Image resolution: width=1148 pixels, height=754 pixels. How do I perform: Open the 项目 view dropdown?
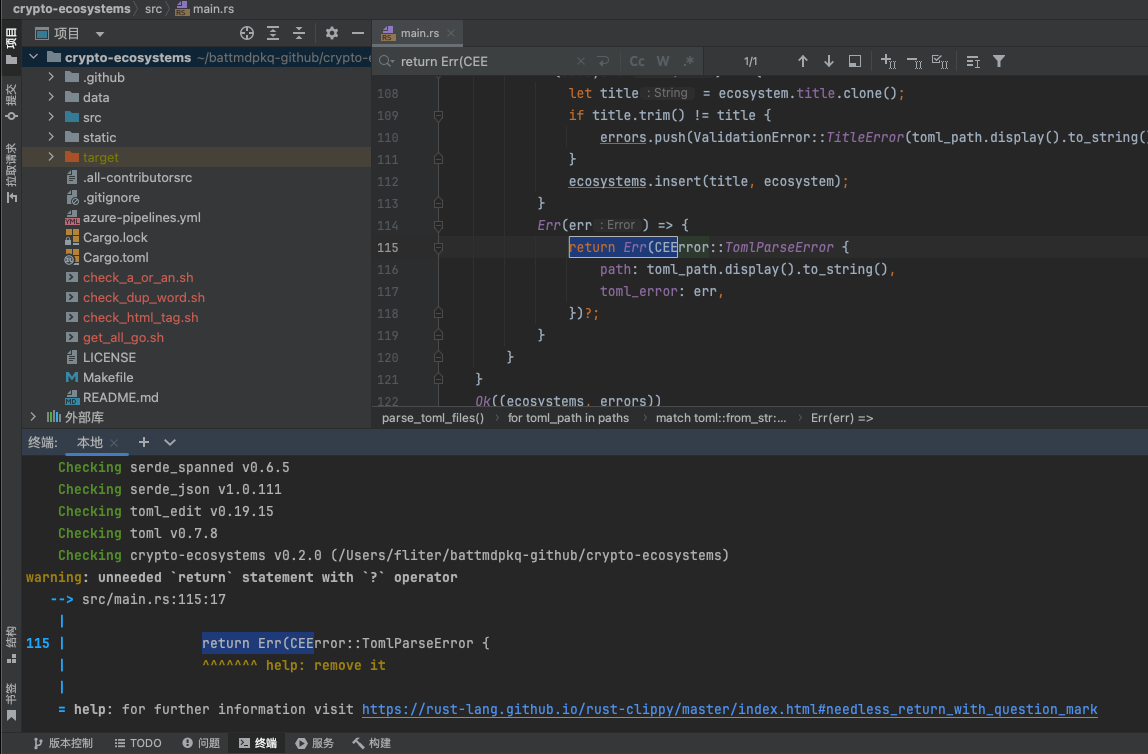point(100,34)
